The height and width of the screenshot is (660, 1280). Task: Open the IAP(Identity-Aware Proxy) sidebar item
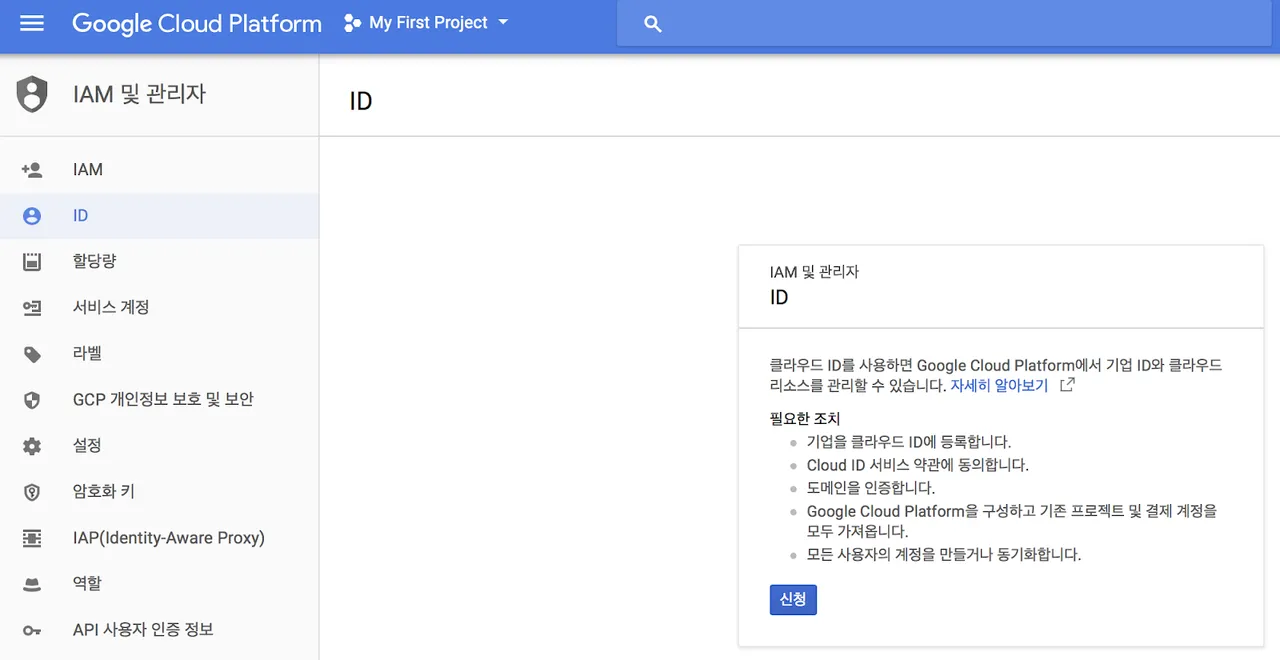(x=159, y=537)
